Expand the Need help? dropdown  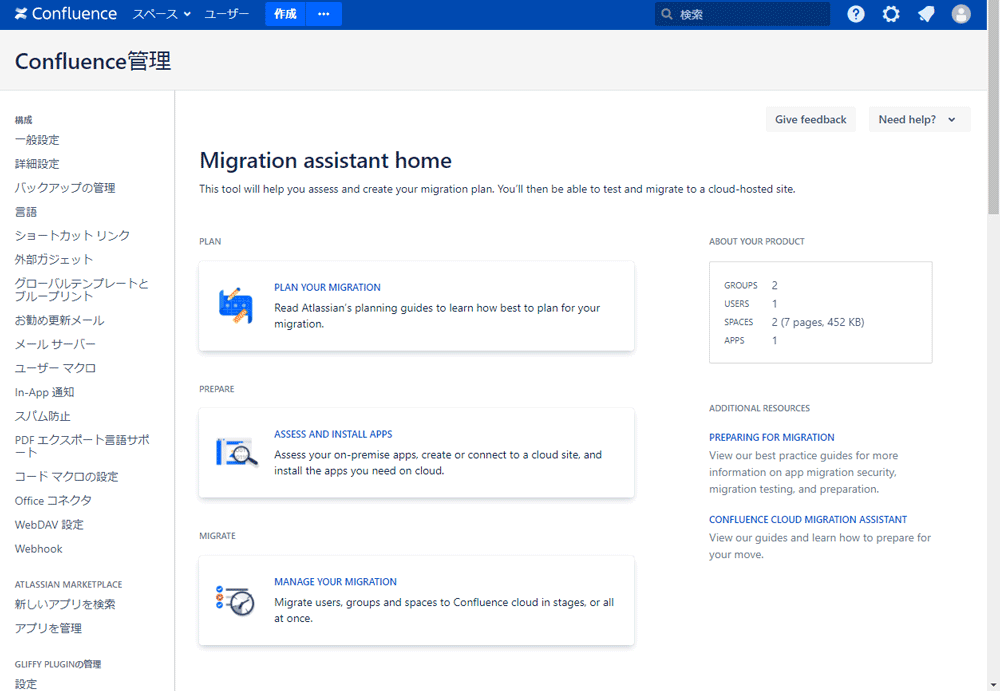[x=919, y=119]
